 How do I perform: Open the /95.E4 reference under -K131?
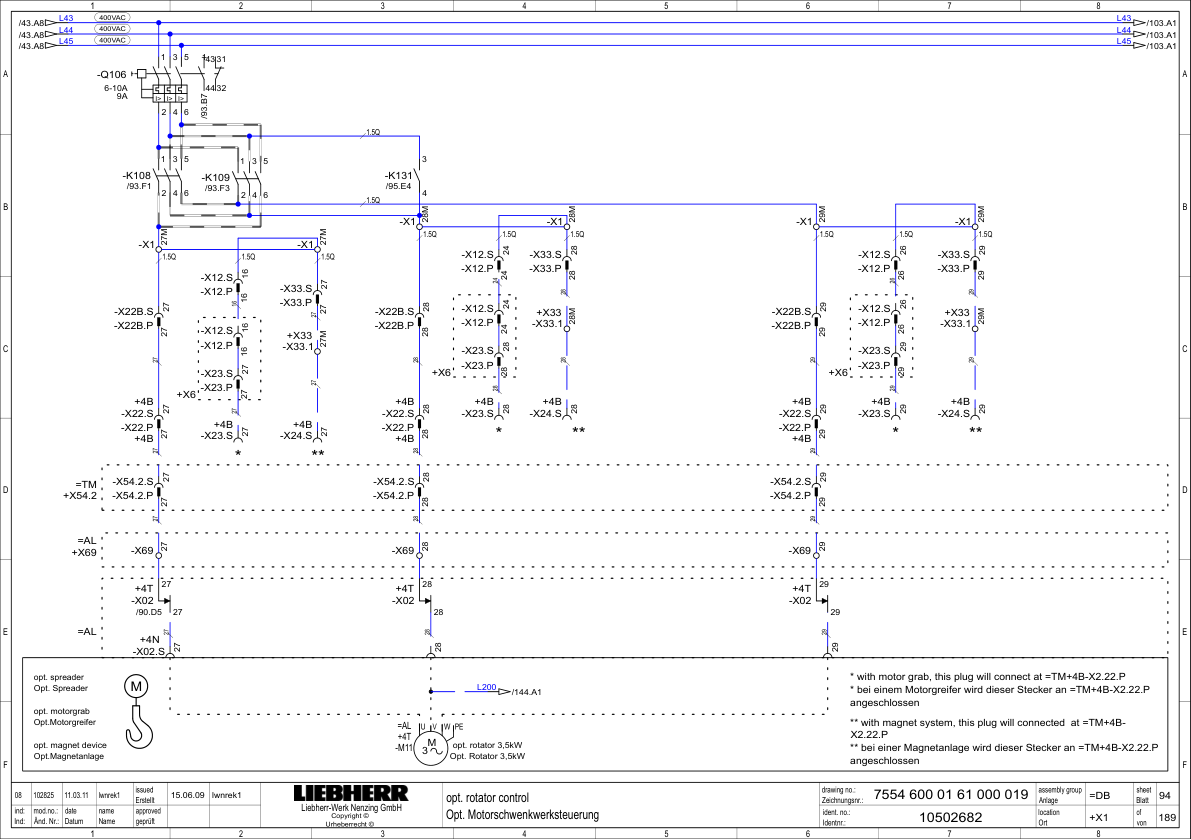[x=398, y=186]
